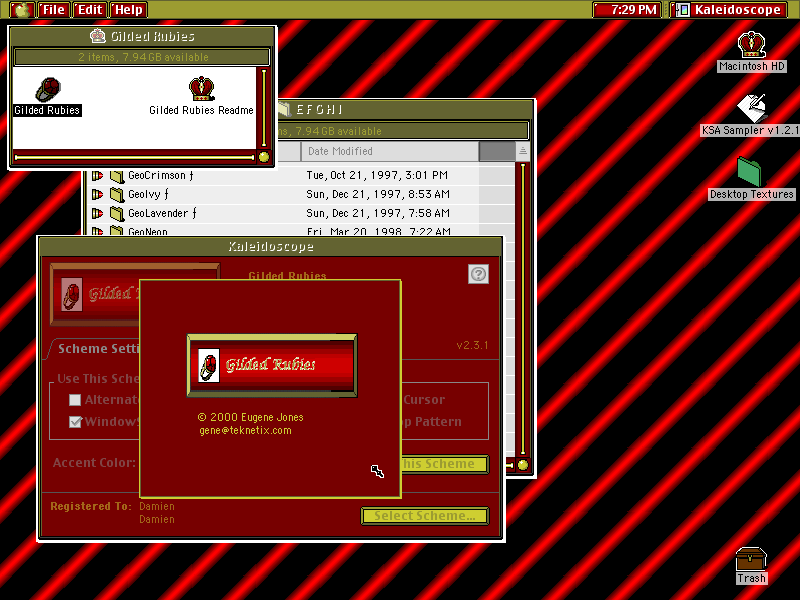Switch to the Scheme Settings tab
Image resolution: width=800 pixels, height=600 pixels.
pos(97,349)
